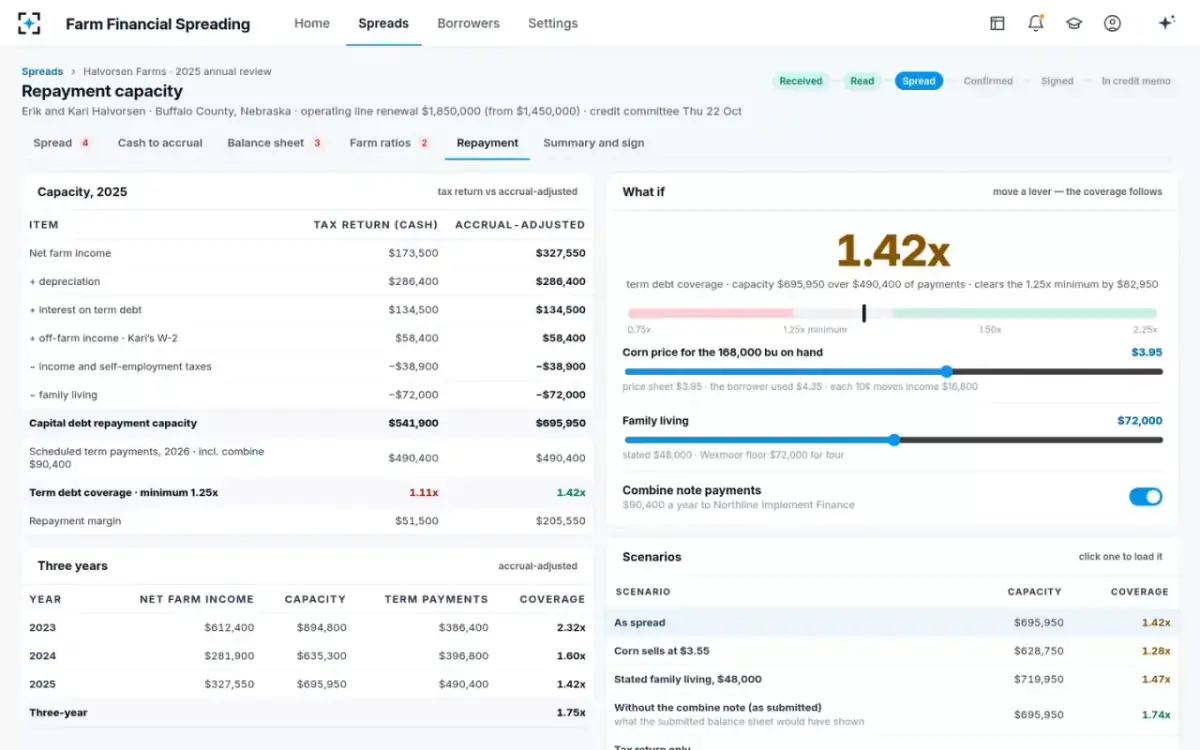The image size is (1200, 750).
Task: Open the user profile icon
Action: pos(1112,23)
